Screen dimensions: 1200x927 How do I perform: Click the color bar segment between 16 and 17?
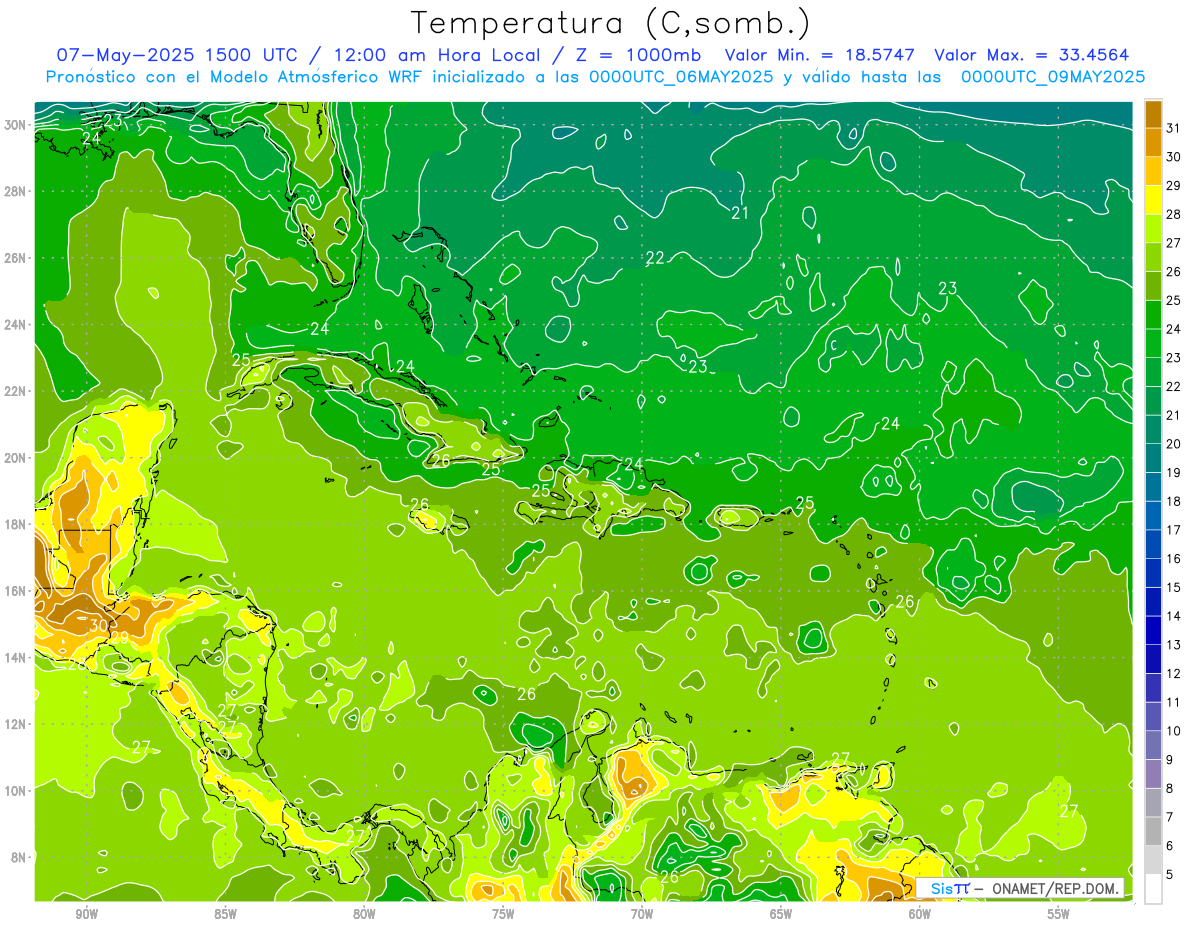(1153, 544)
